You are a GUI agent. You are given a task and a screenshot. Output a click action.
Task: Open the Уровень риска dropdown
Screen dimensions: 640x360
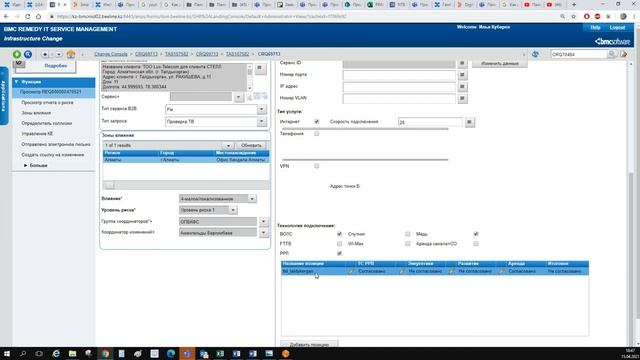click(233, 210)
